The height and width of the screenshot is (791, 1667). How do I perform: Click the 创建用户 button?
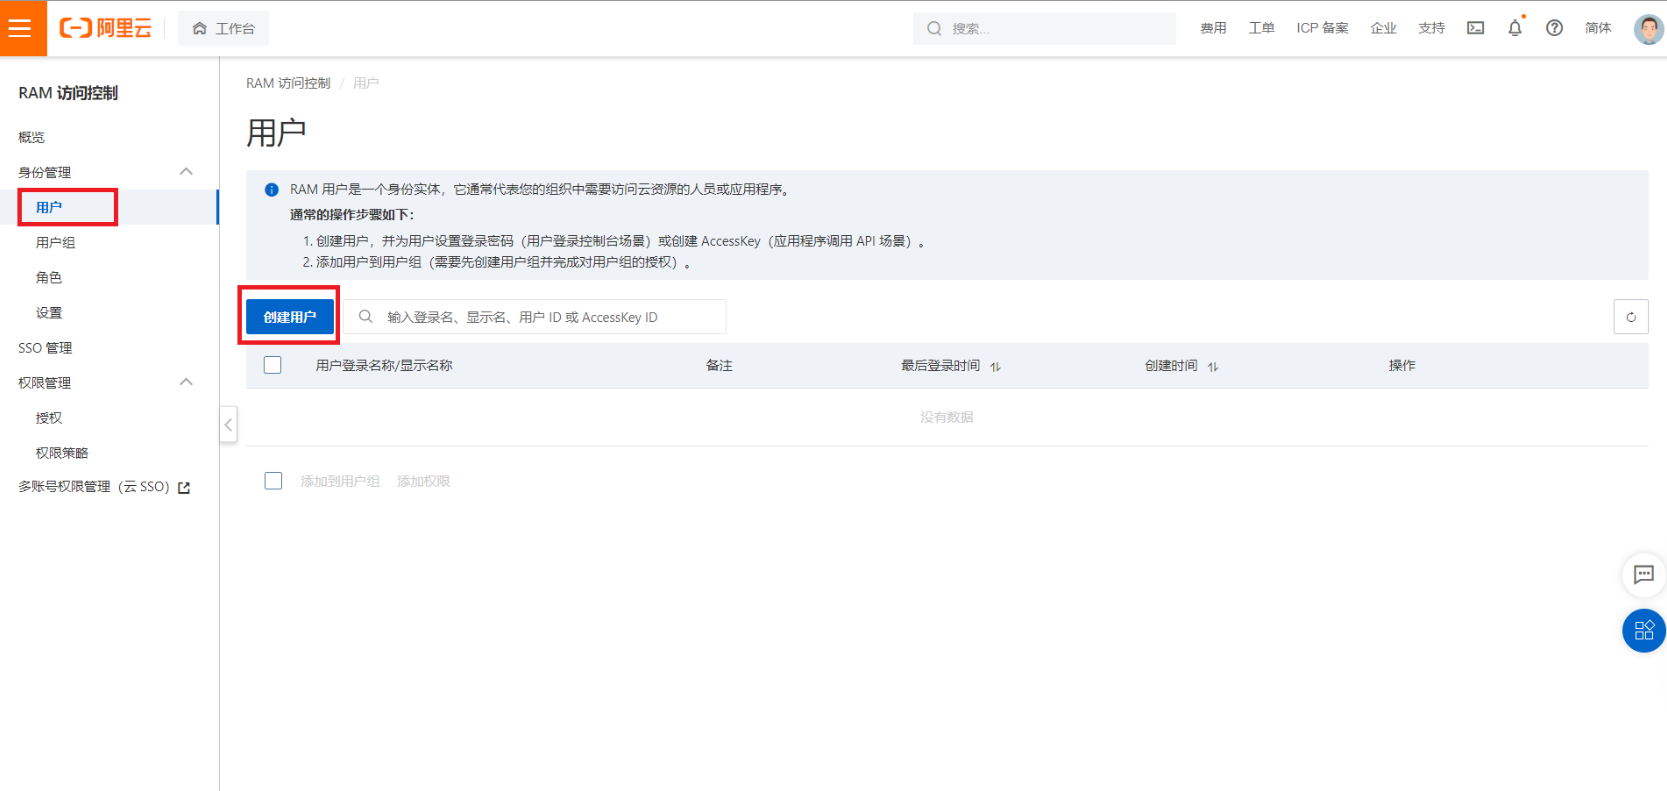click(290, 317)
